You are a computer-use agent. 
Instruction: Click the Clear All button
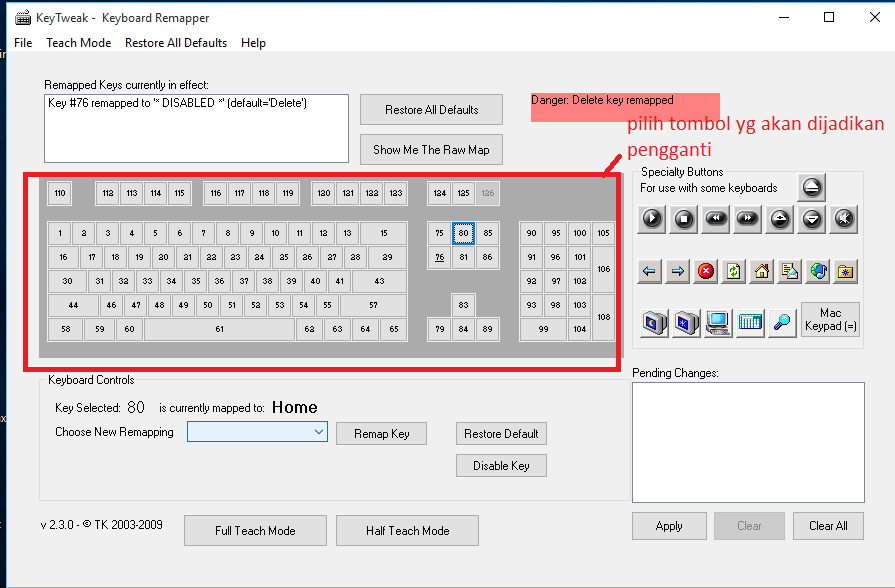828,526
